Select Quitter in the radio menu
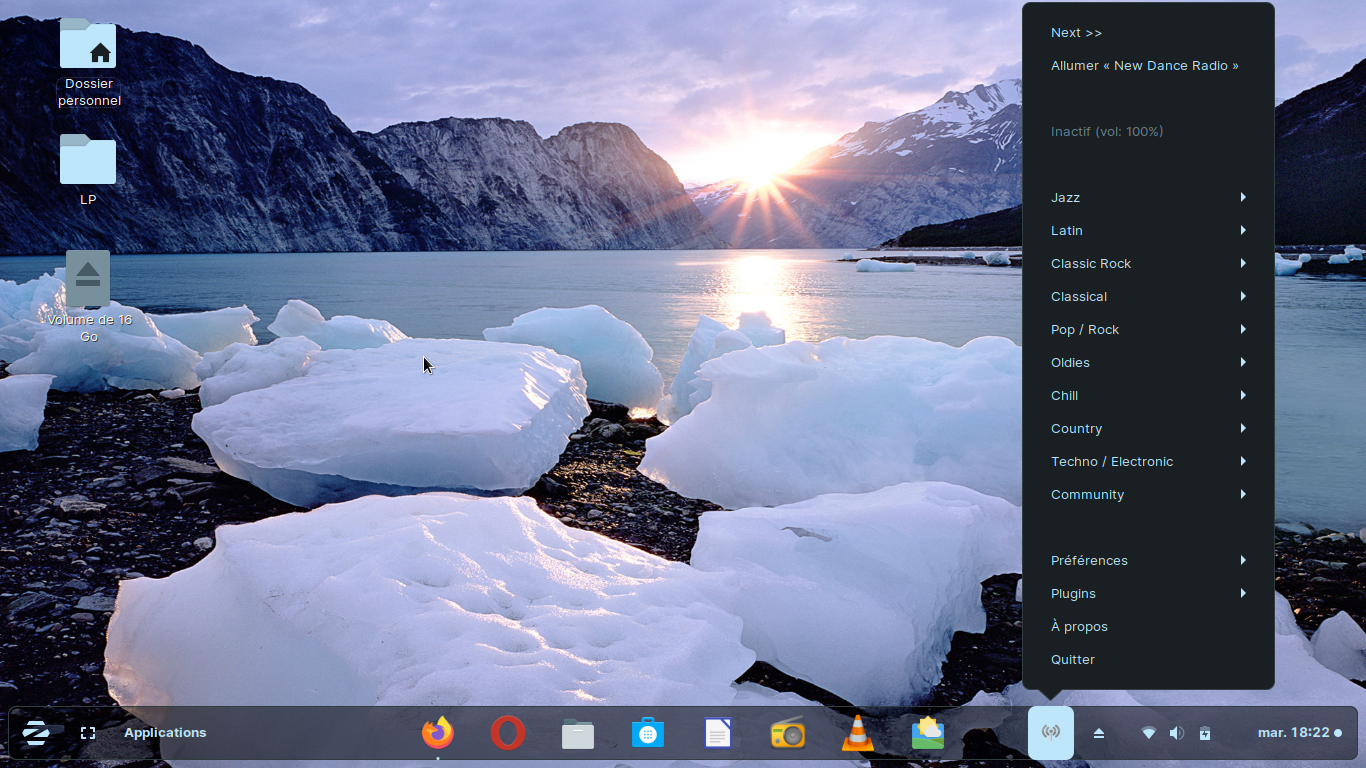Viewport: 1366px width, 768px height. pyautogui.click(x=1073, y=660)
